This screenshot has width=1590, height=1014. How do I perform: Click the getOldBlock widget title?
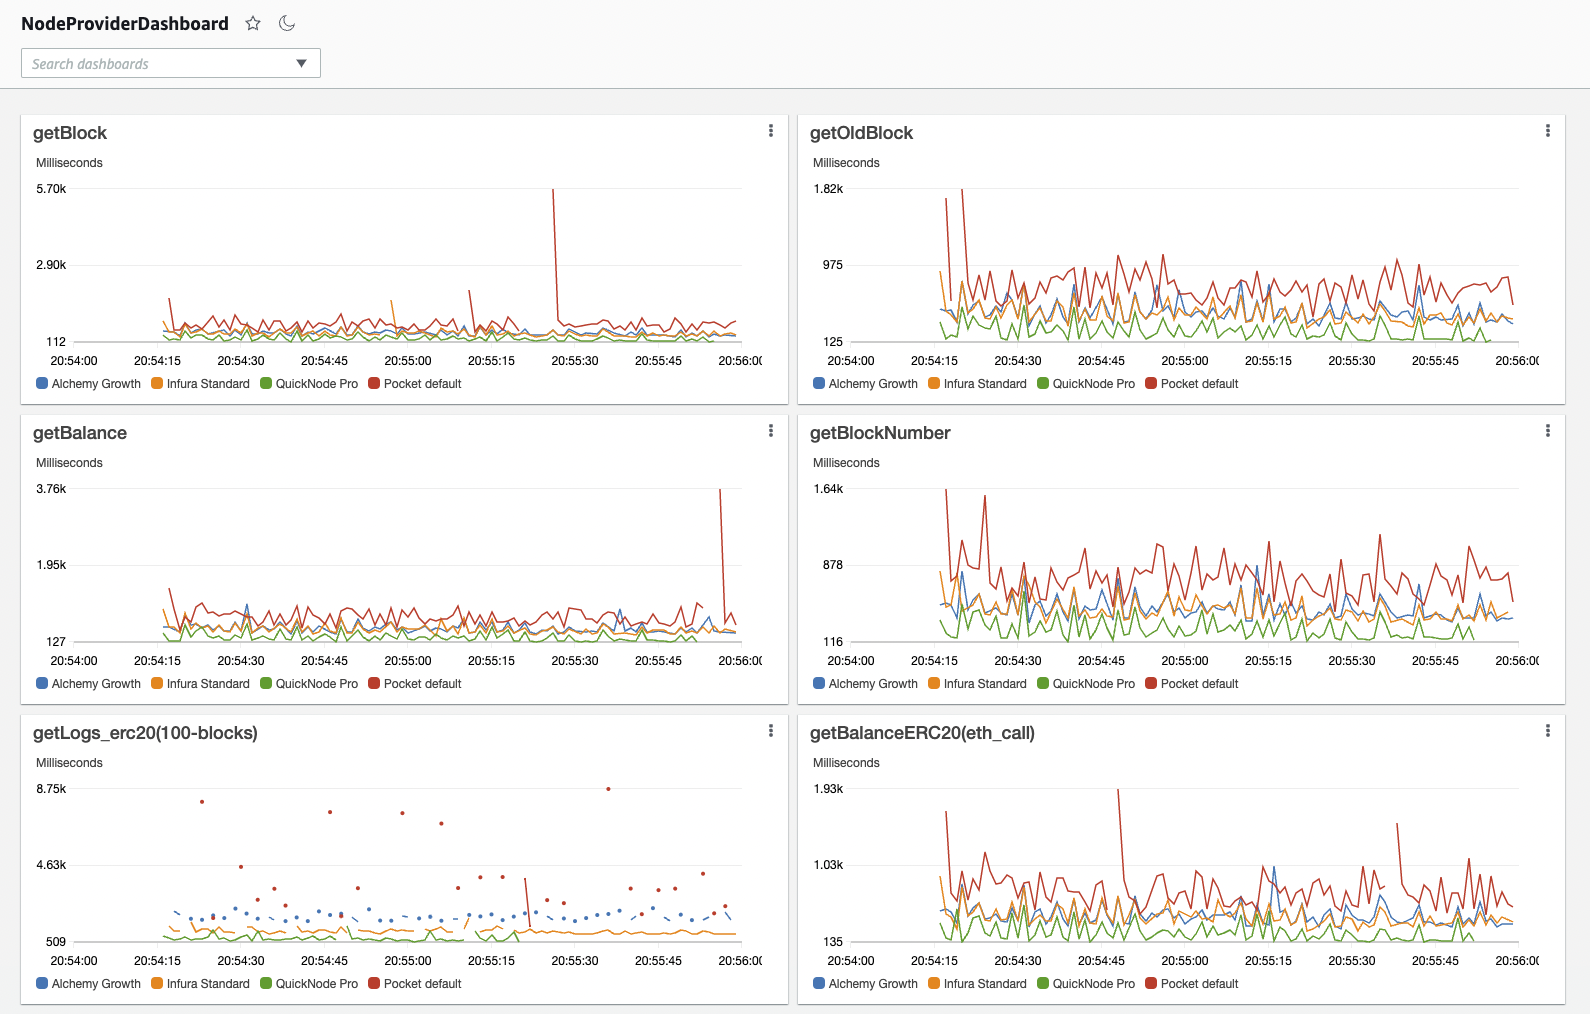[861, 133]
